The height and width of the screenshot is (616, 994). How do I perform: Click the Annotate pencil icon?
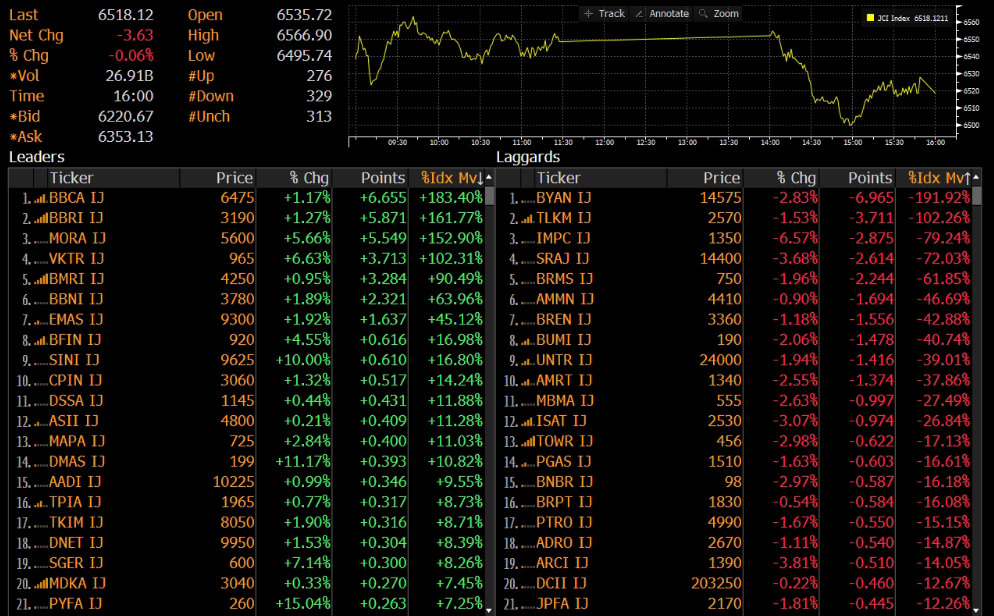(639, 13)
